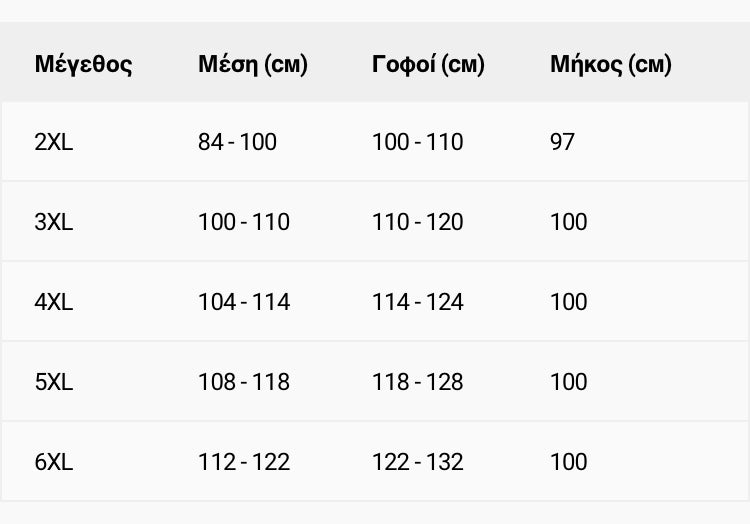The image size is (750, 524).
Task: Click the 84 - 100 waist value
Action: [x=237, y=142]
